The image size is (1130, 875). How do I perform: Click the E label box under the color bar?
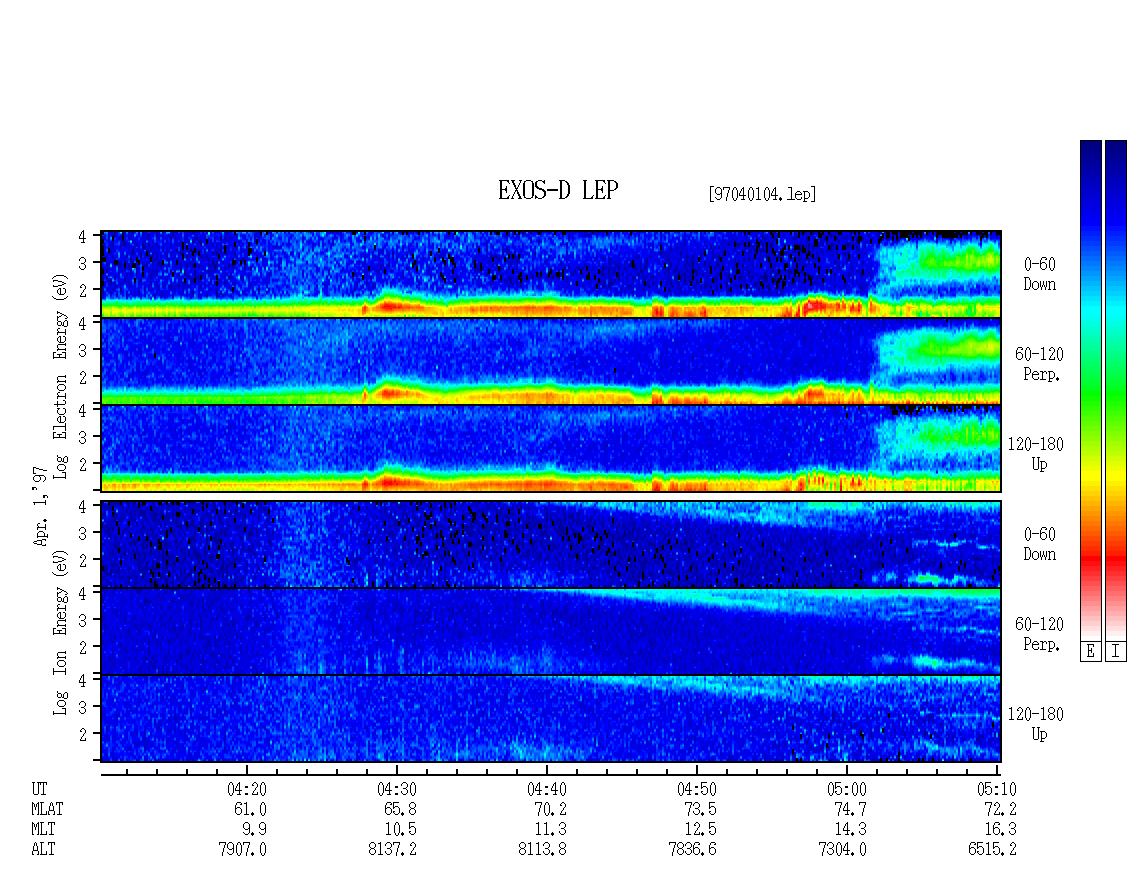click(x=1090, y=651)
